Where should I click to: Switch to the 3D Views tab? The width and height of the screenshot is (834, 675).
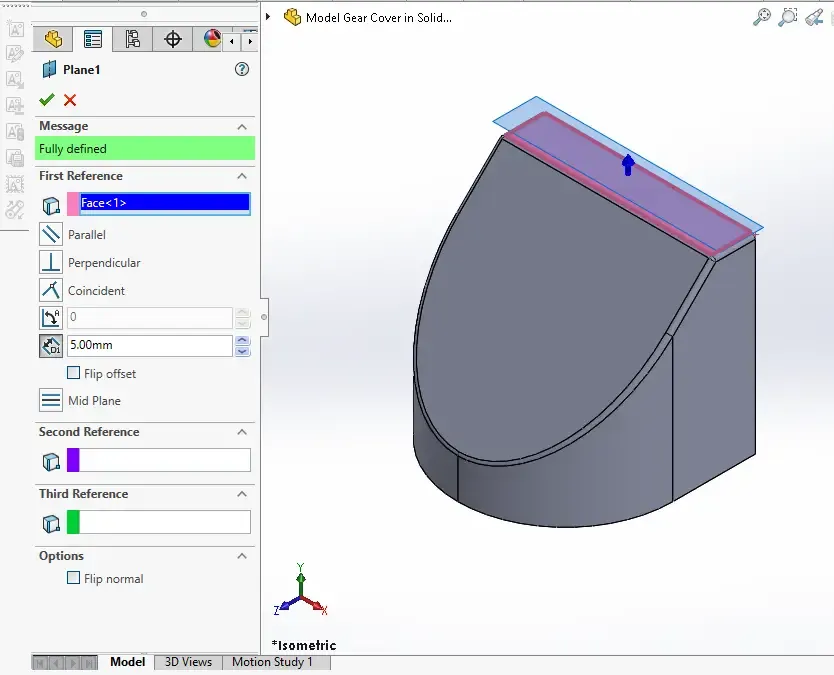coord(188,662)
